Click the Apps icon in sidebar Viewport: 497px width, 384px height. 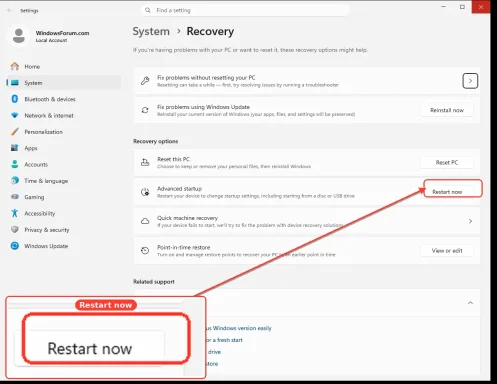(15, 148)
